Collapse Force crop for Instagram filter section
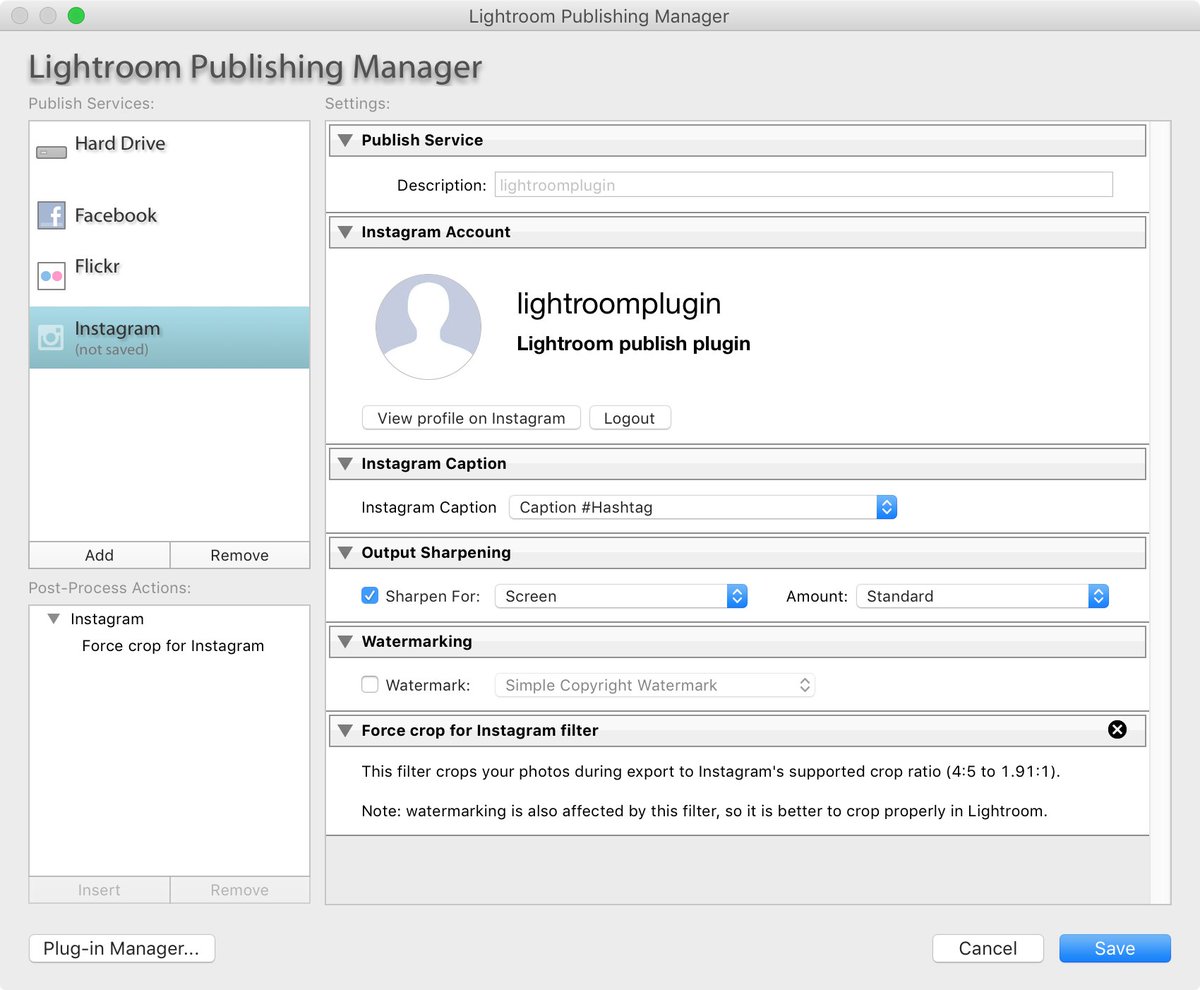1200x990 pixels. click(345, 731)
